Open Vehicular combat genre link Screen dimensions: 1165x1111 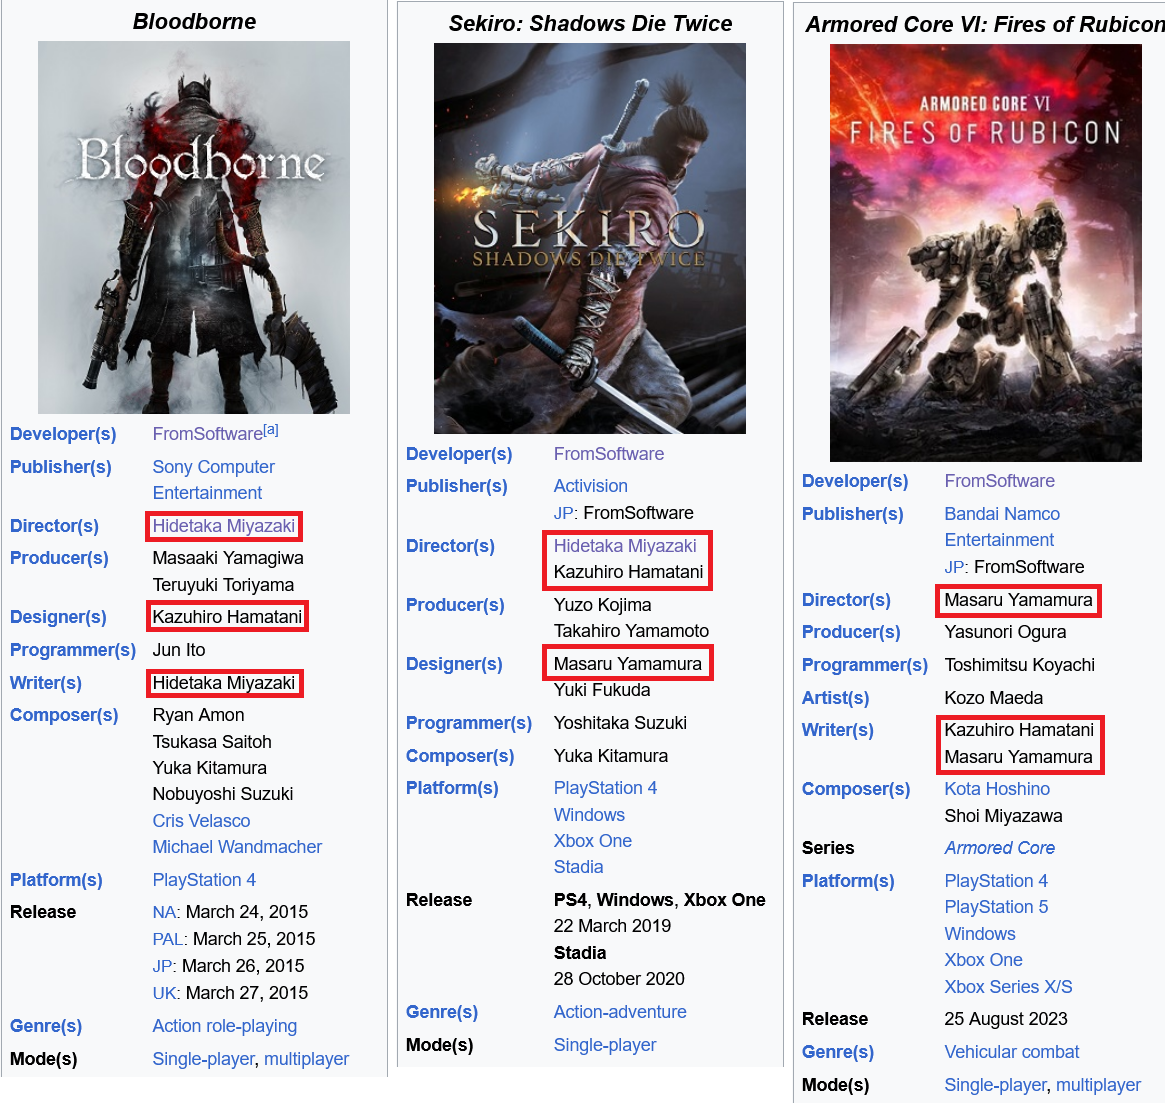(1012, 1052)
